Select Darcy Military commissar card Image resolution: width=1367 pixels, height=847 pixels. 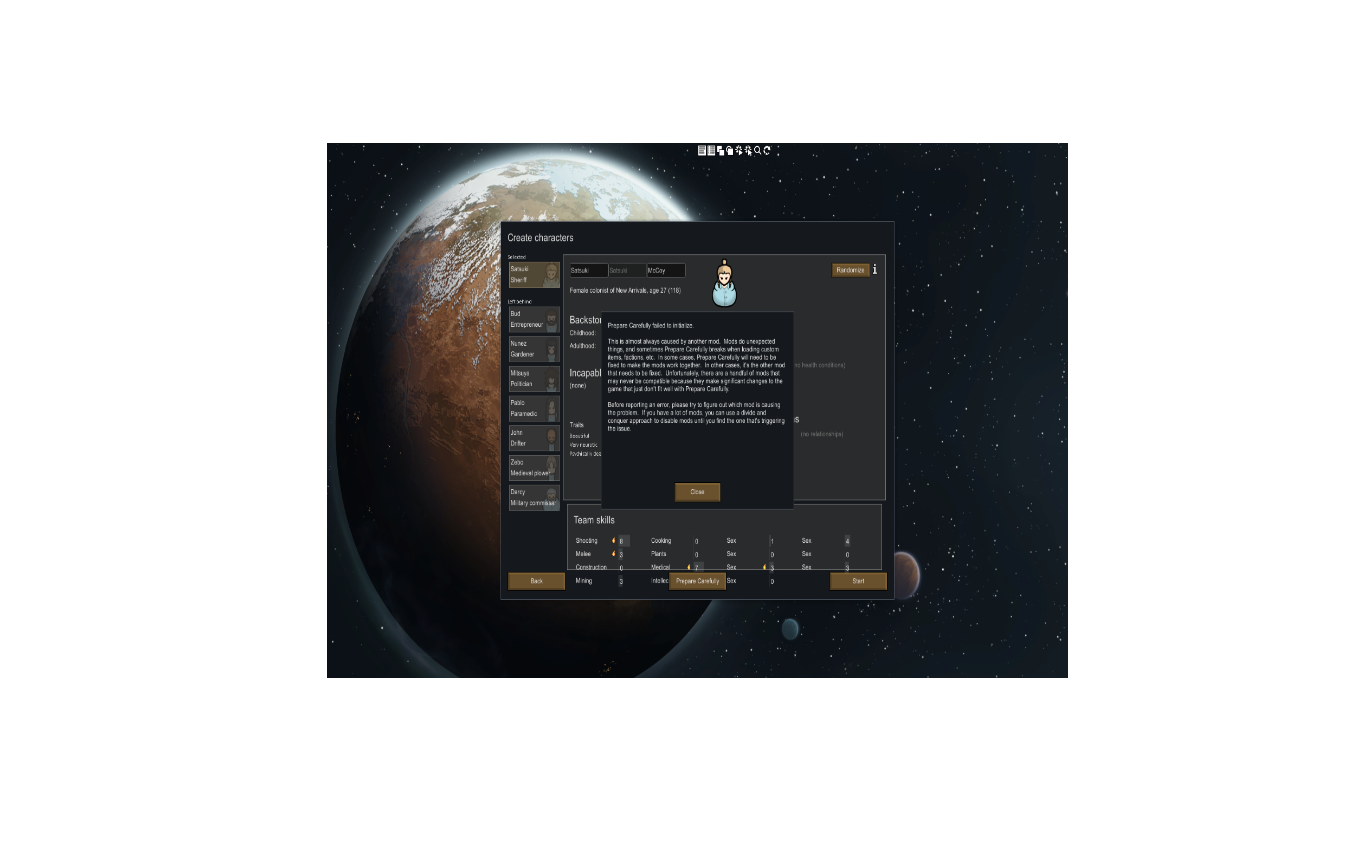[x=534, y=498]
